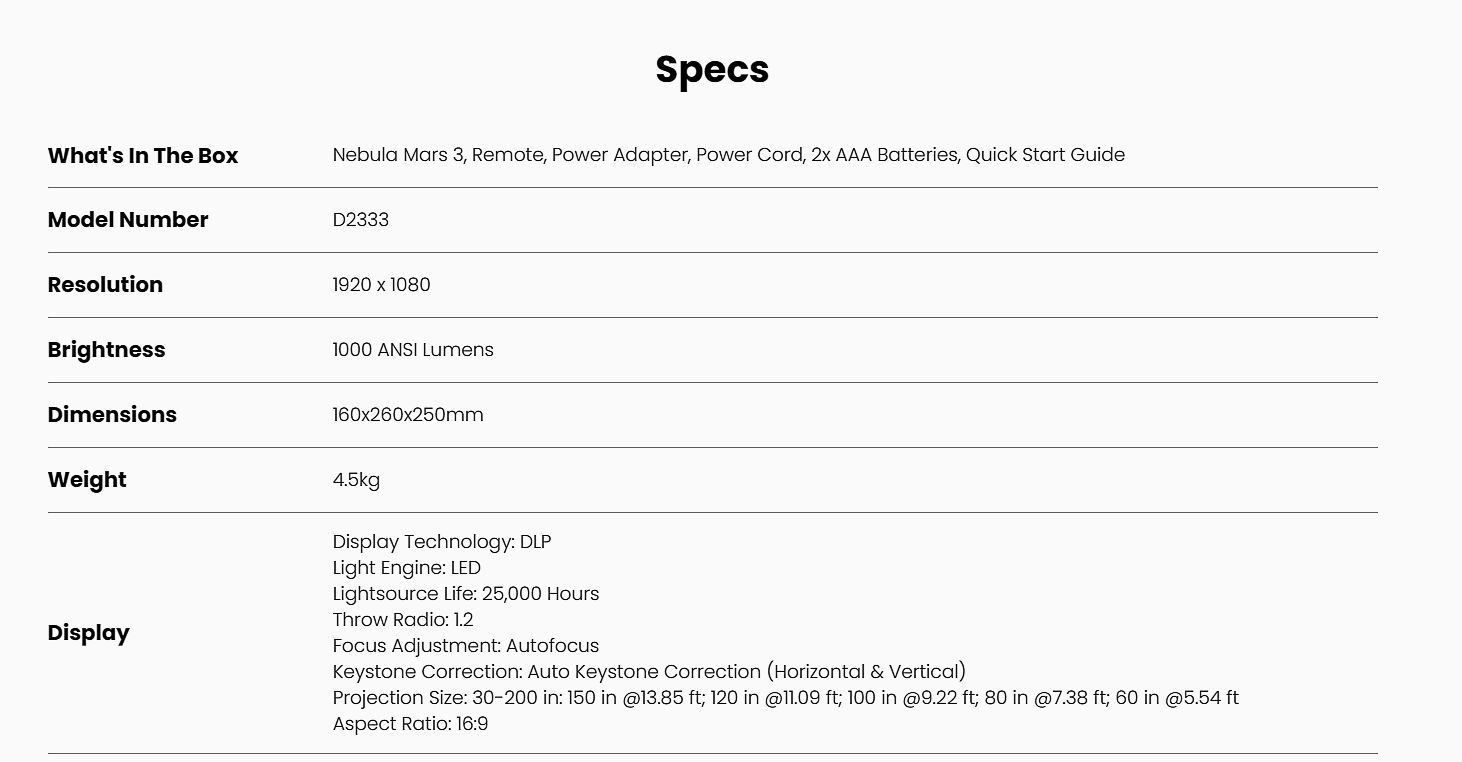Screen dimensions: 1462x762
Task: Select the Dimensions row label
Action: pyautogui.click(x=112, y=415)
